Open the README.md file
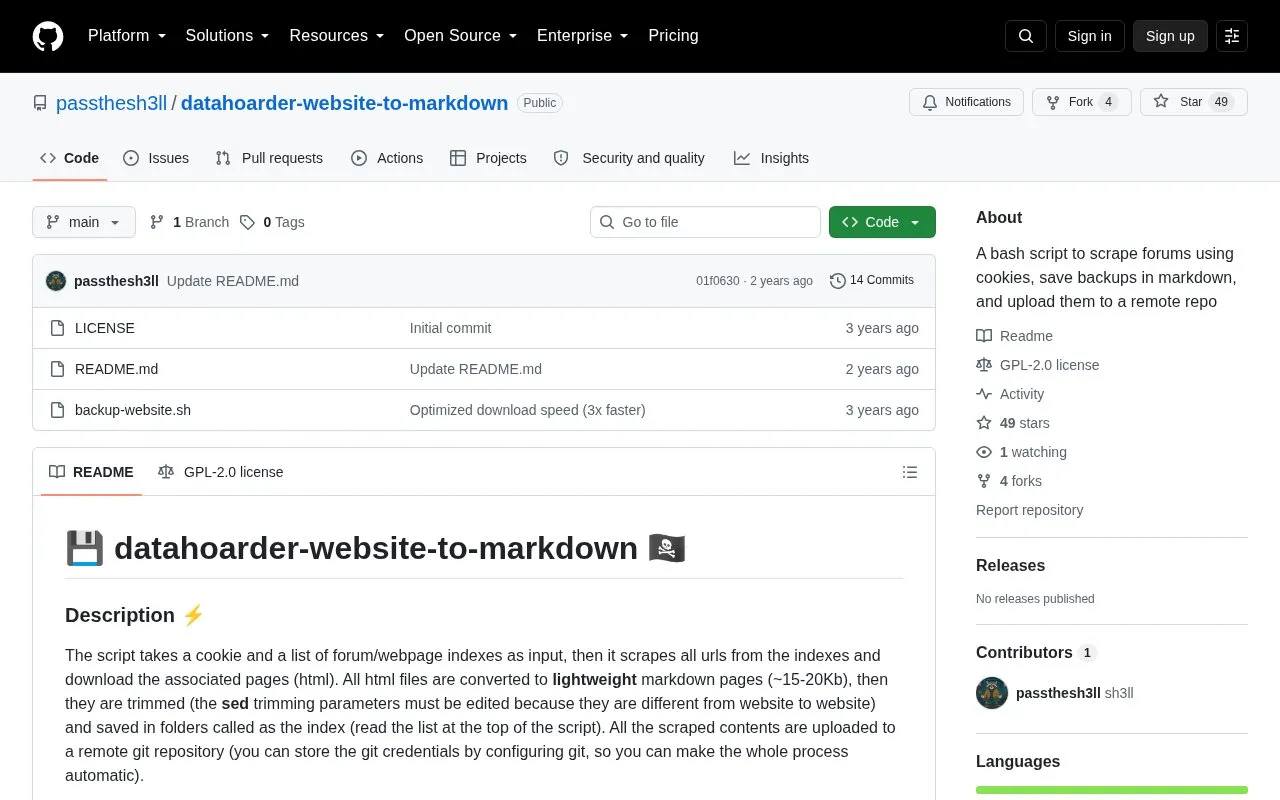Viewport: 1280px width, 800px height. click(116, 369)
